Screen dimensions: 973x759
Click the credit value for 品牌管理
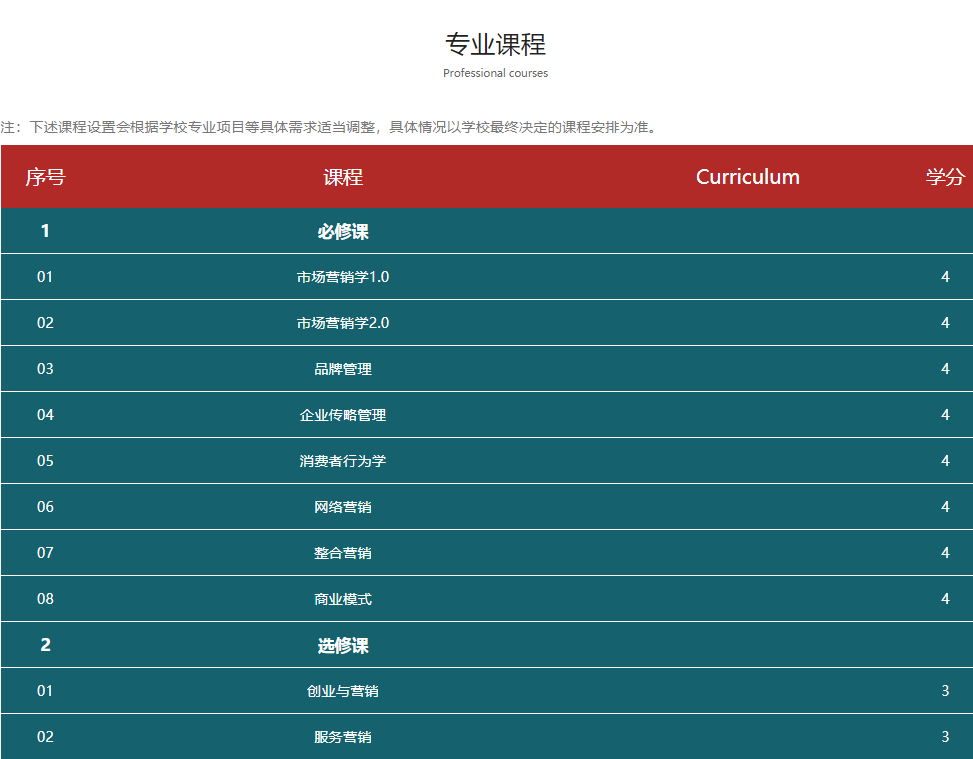tap(945, 369)
